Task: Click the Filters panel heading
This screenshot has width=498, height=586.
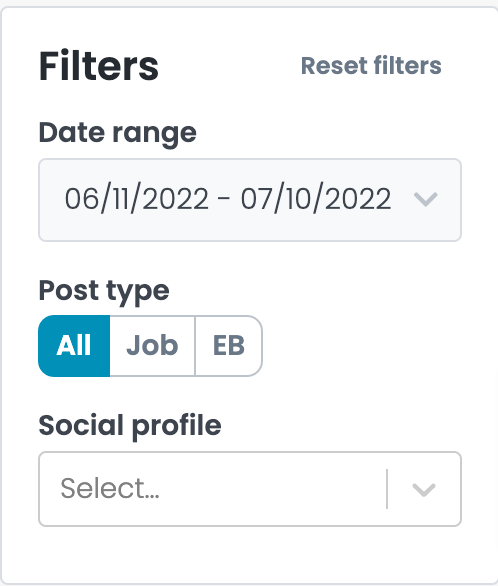Action: [99, 66]
